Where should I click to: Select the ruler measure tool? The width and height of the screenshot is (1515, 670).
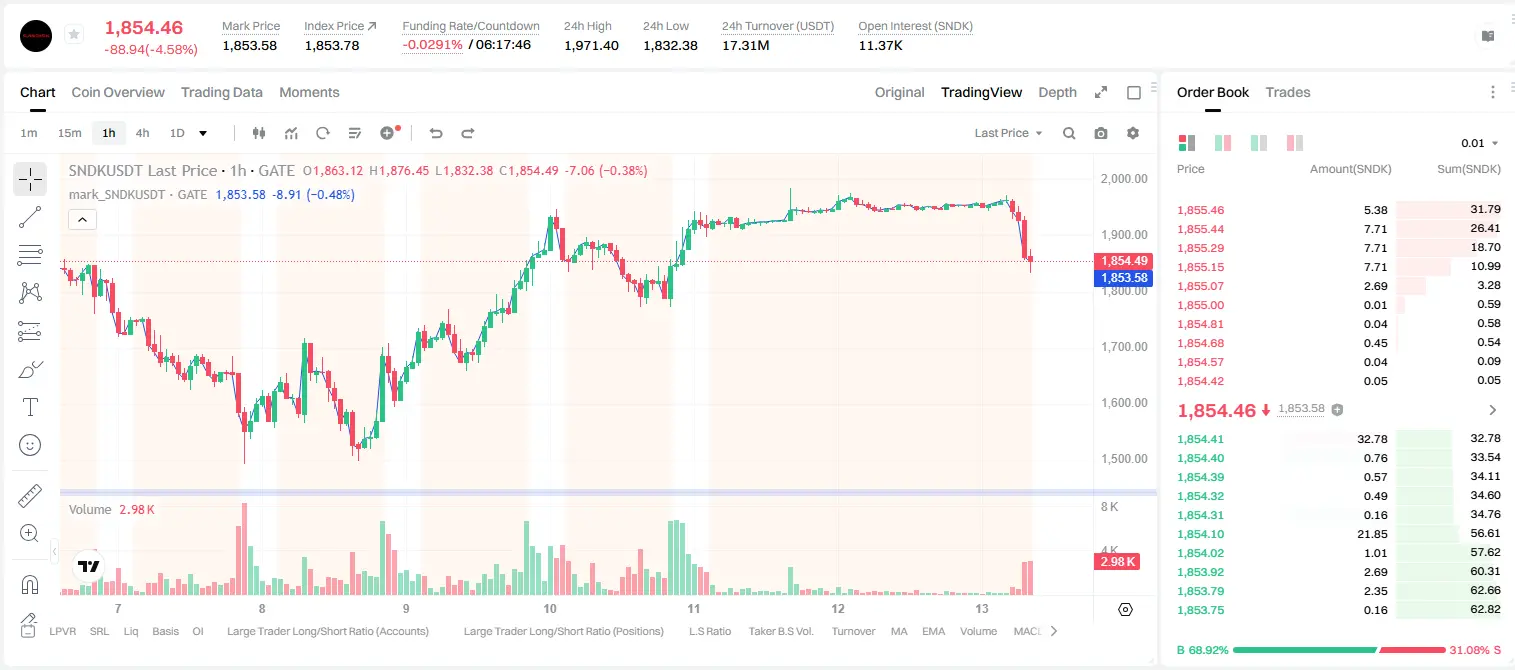(x=30, y=496)
